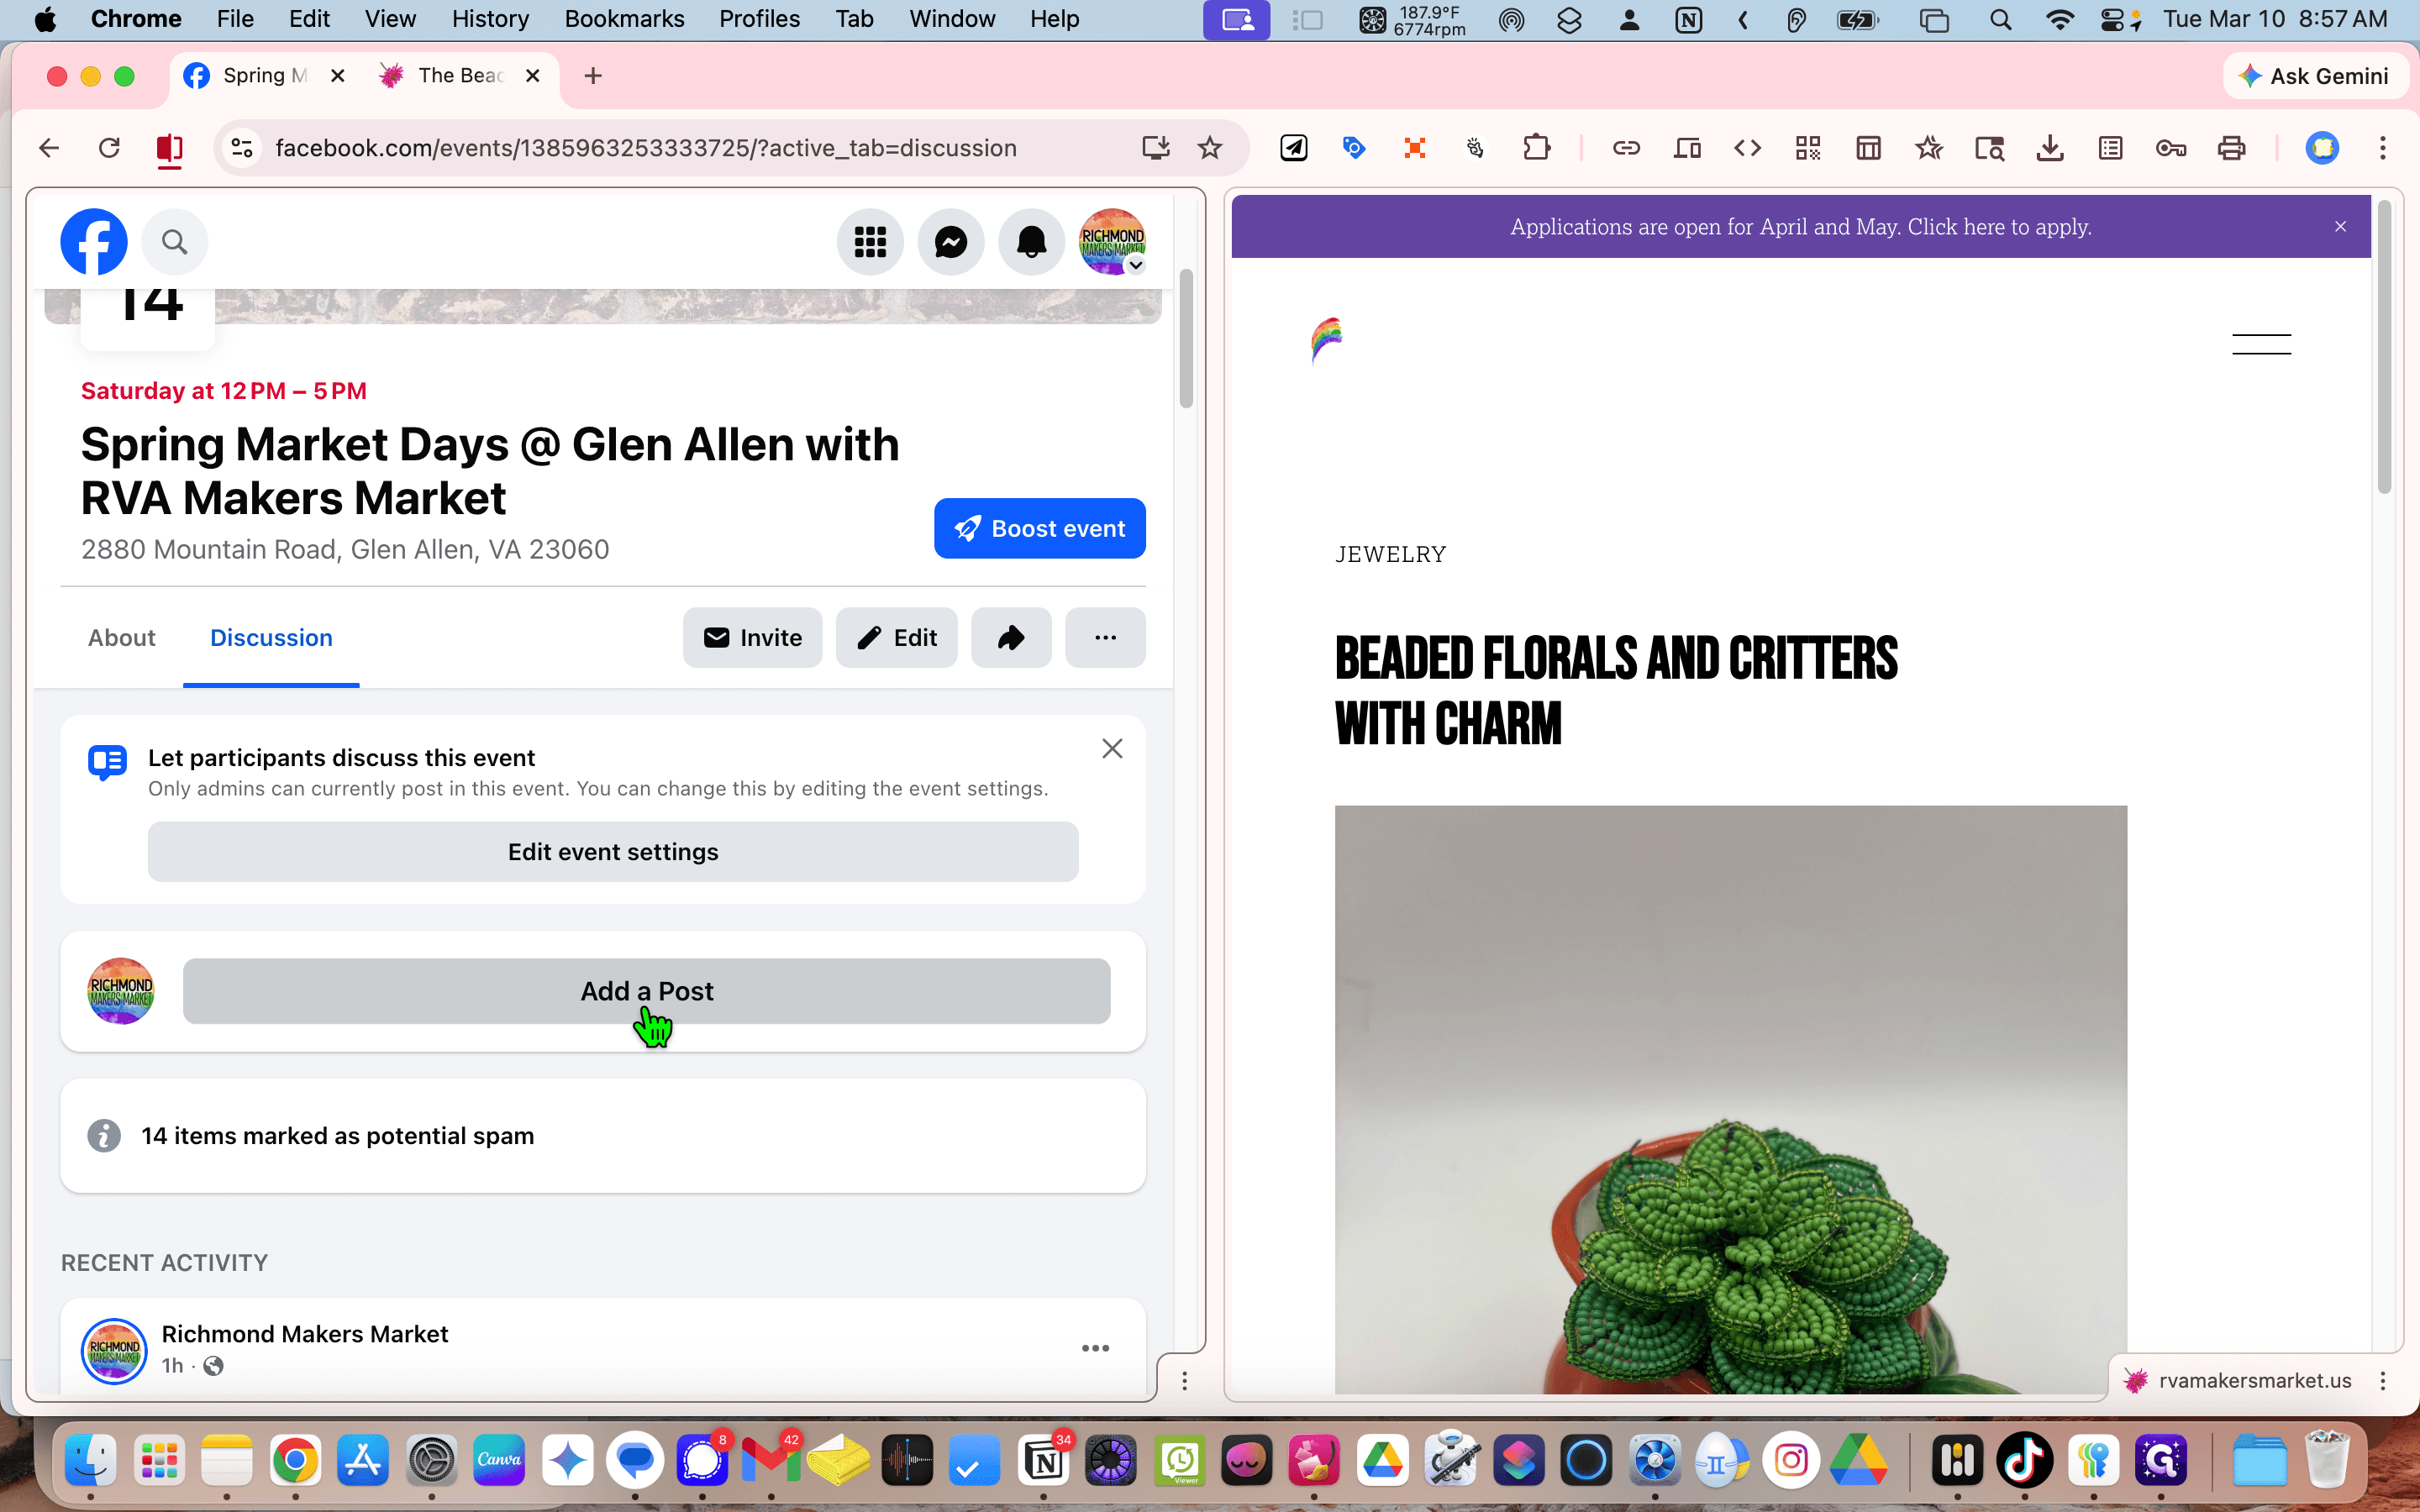Open the split view options three-dot button by rvamakersmarket.us

pyautogui.click(x=2382, y=1380)
